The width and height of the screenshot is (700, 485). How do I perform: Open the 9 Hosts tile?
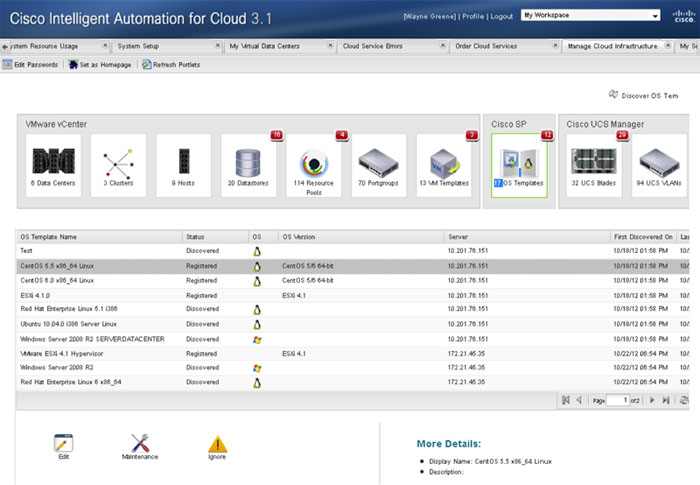[183, 165]
